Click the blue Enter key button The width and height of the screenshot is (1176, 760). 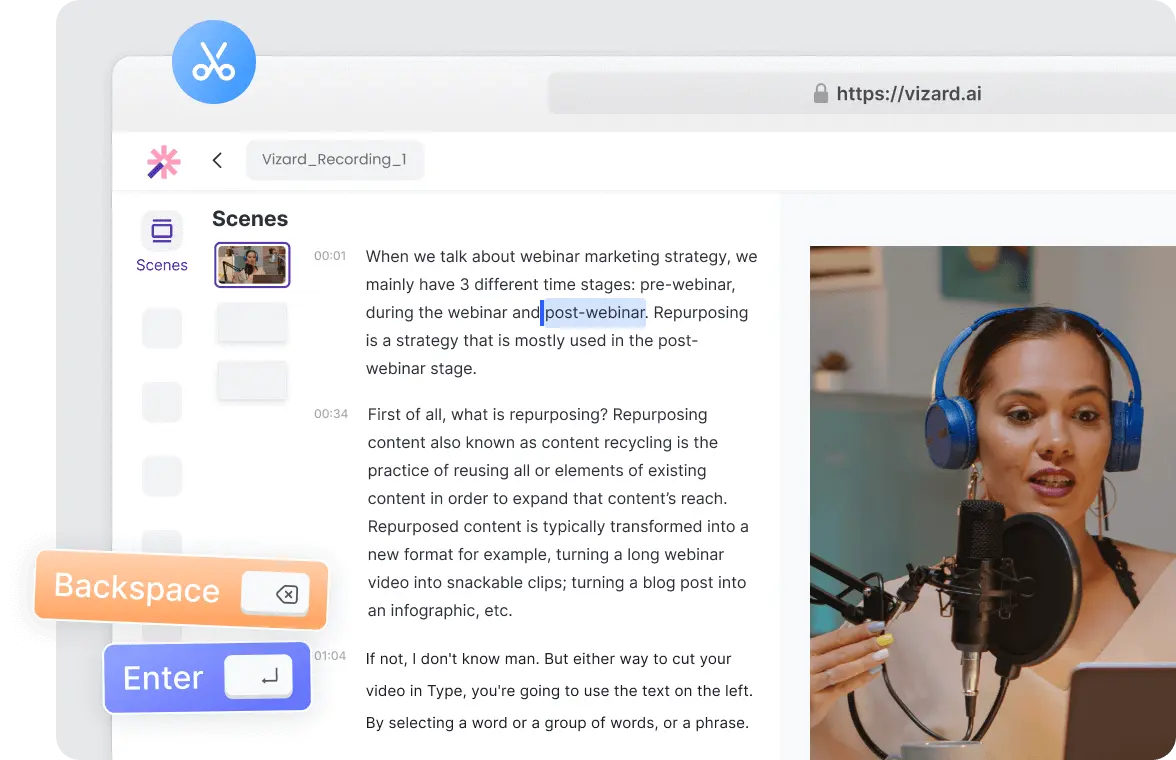click(x=207, y=677)
